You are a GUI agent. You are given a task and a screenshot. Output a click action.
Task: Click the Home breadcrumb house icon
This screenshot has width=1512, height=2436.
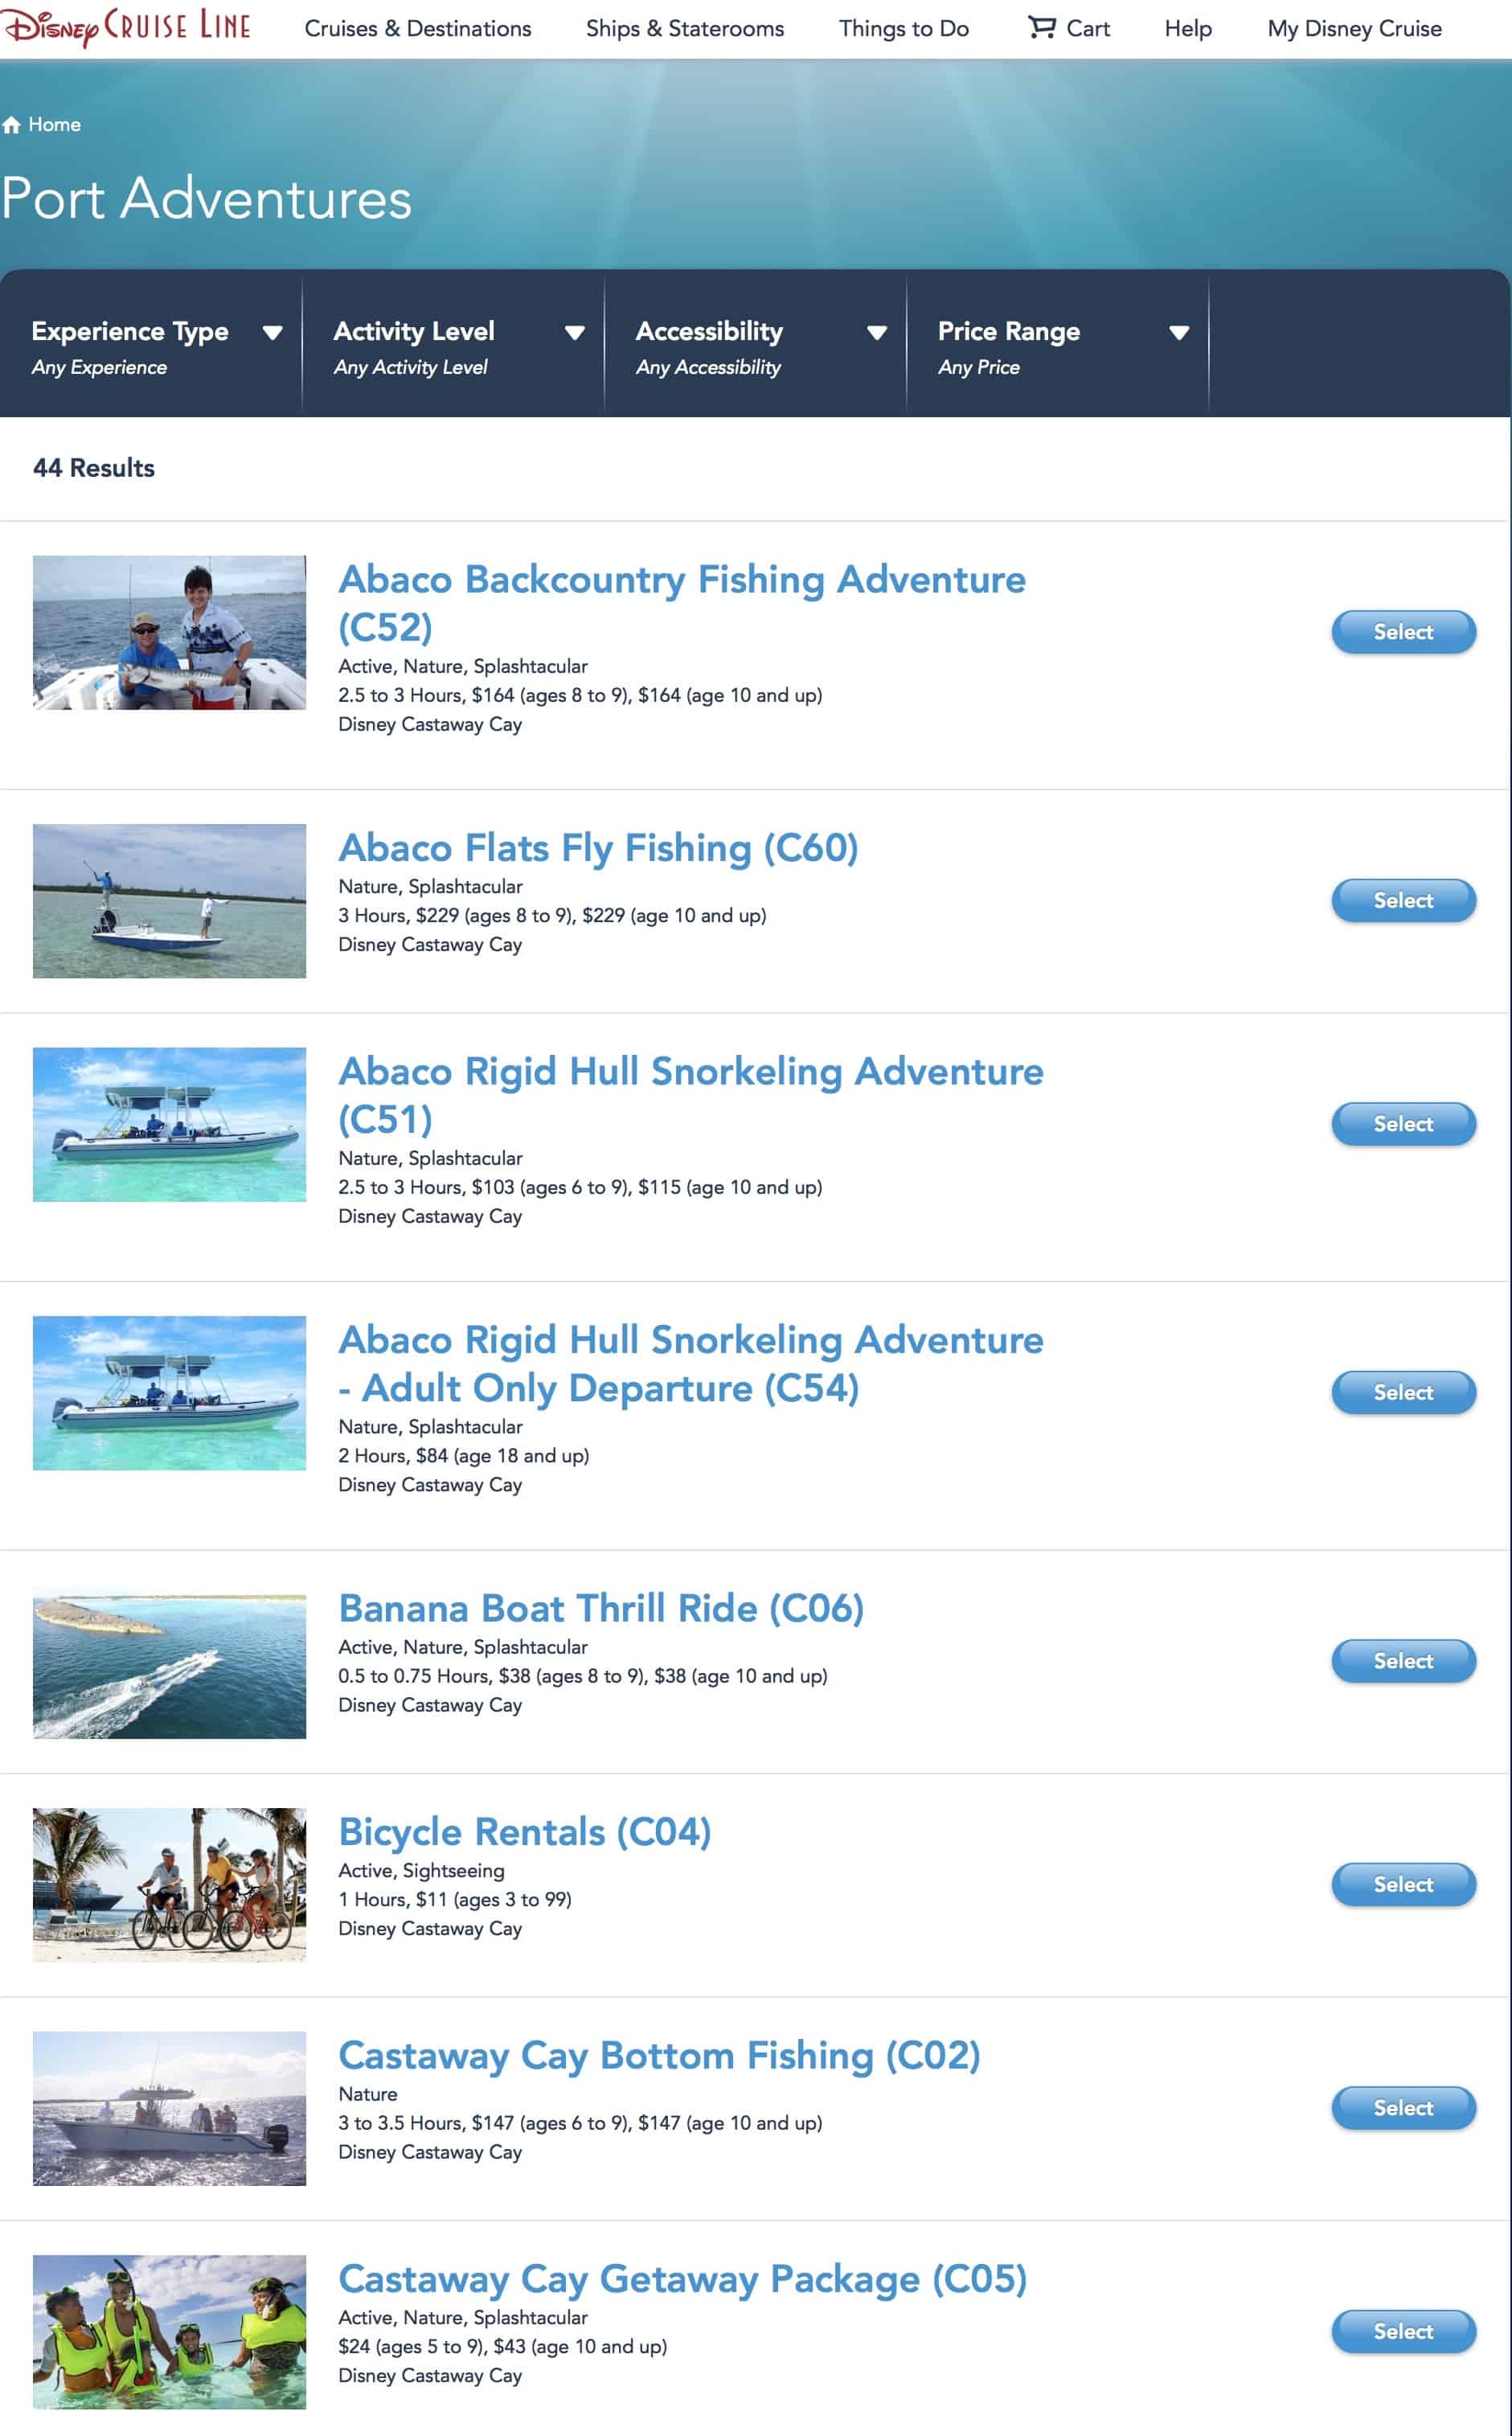pyautogui.click(x=12, y=125)
